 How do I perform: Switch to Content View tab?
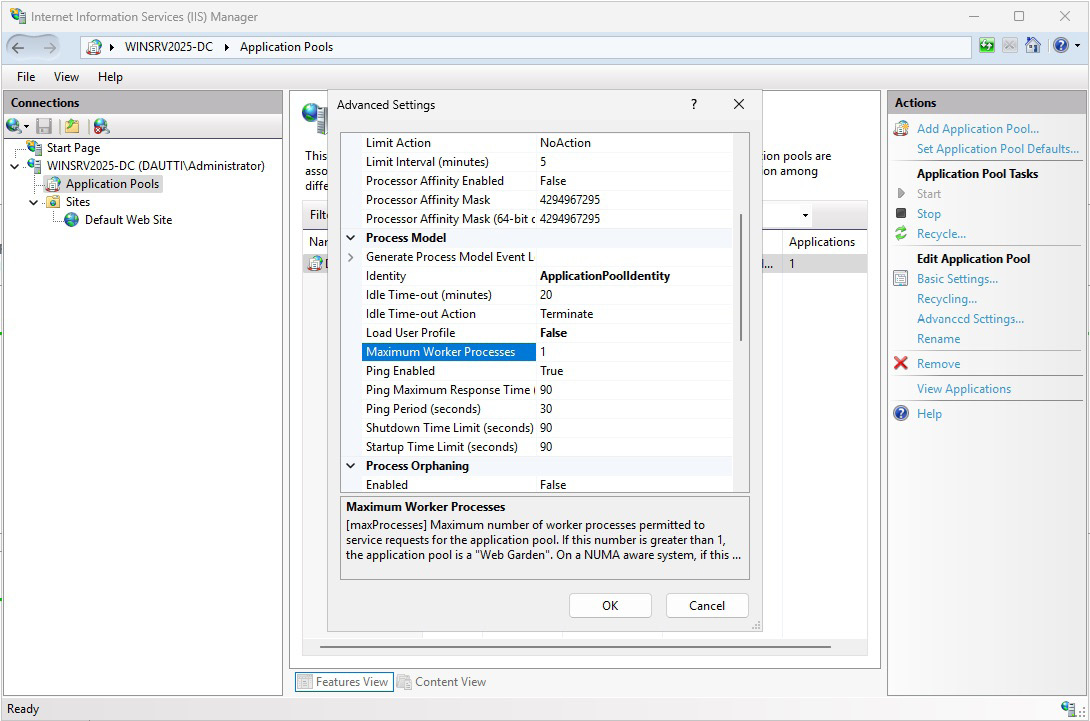[442, 682]
